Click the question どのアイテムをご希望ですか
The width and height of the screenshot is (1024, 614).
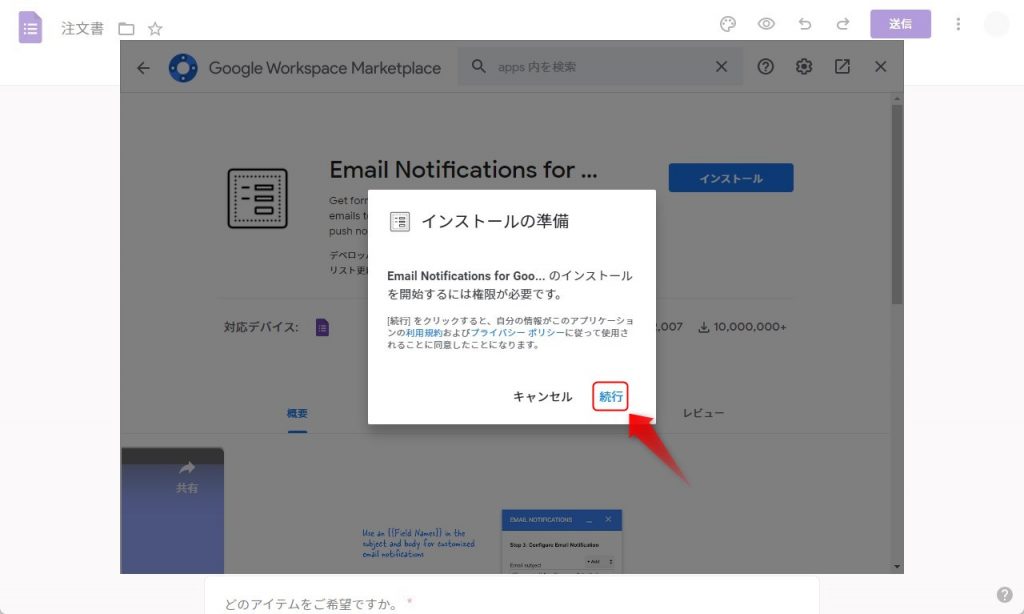[312, 604]
